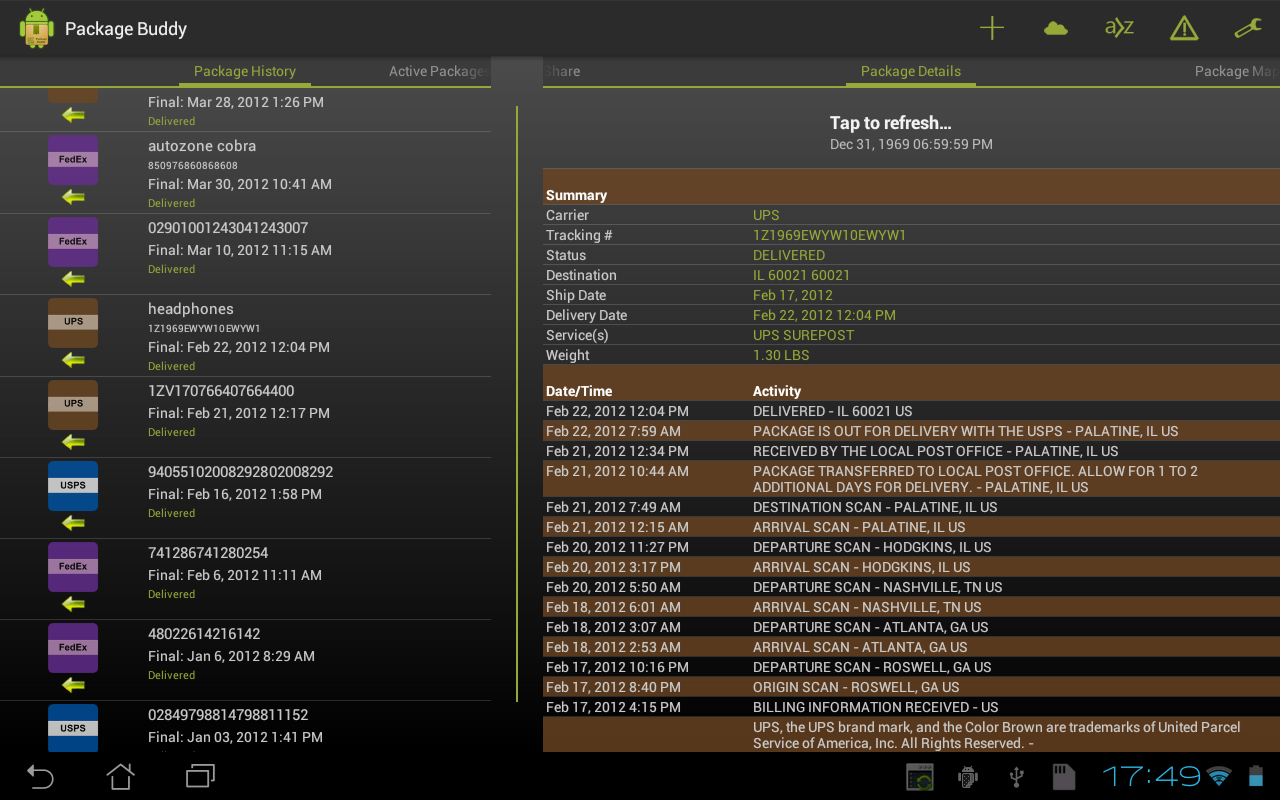Tap the destination IL 60021 value
The width and height of the screenshot is (1280, 800).
[x=801, y=275]
